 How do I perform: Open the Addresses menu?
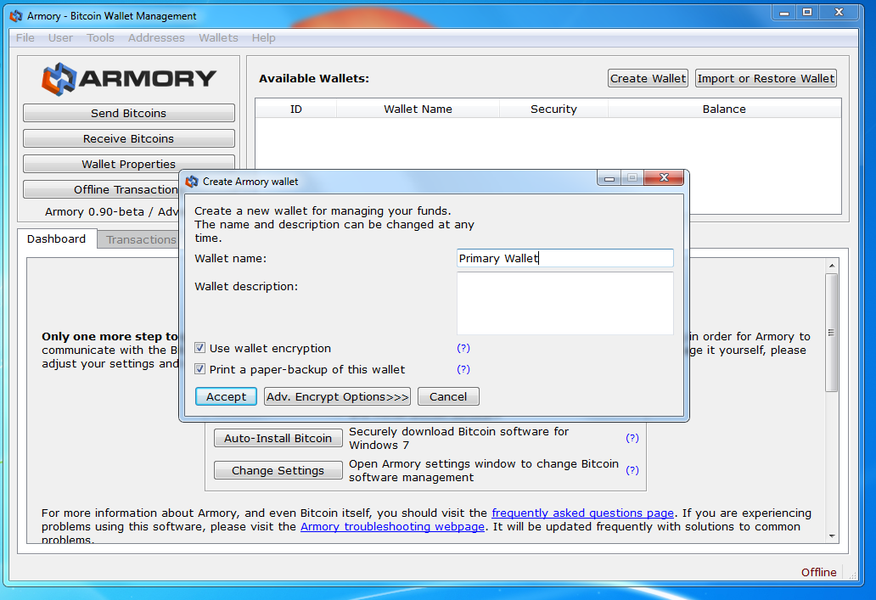click(156, 38)
